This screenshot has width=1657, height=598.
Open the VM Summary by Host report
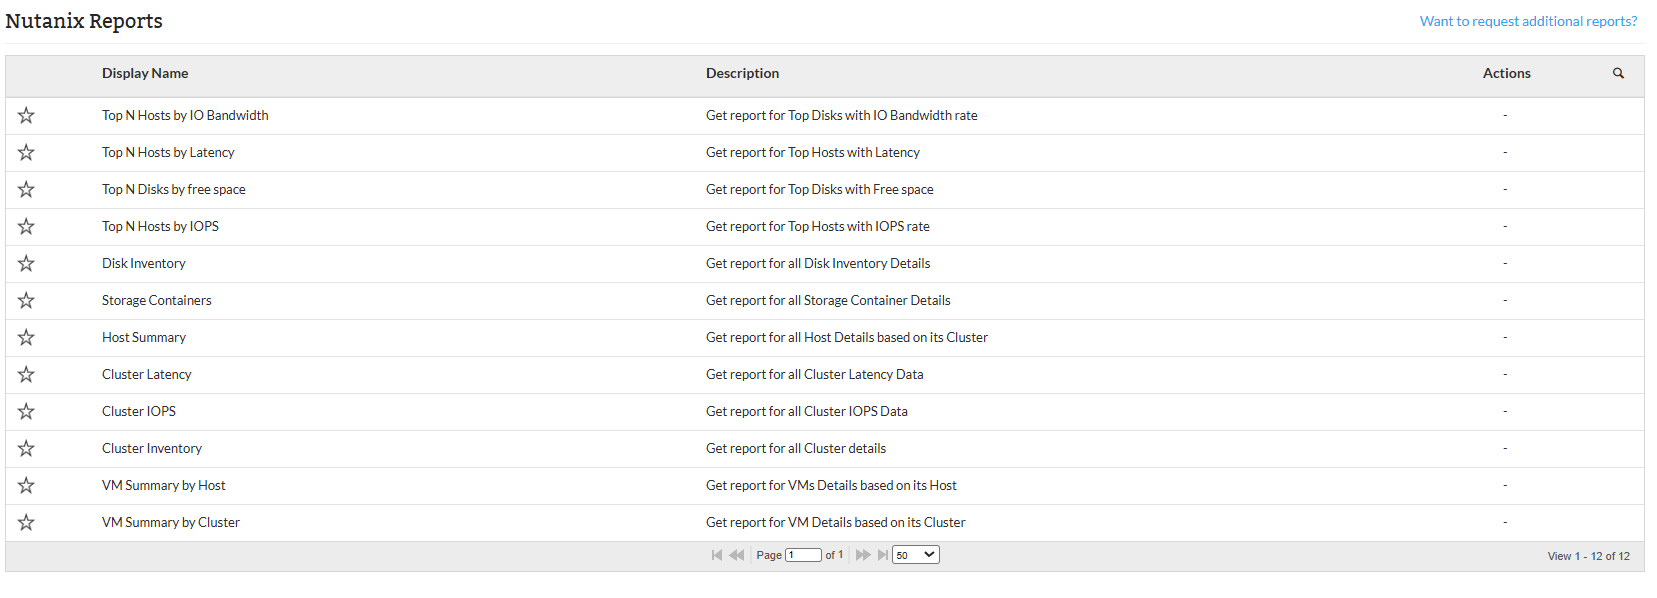pyautogui.click(x=164, y=486)
